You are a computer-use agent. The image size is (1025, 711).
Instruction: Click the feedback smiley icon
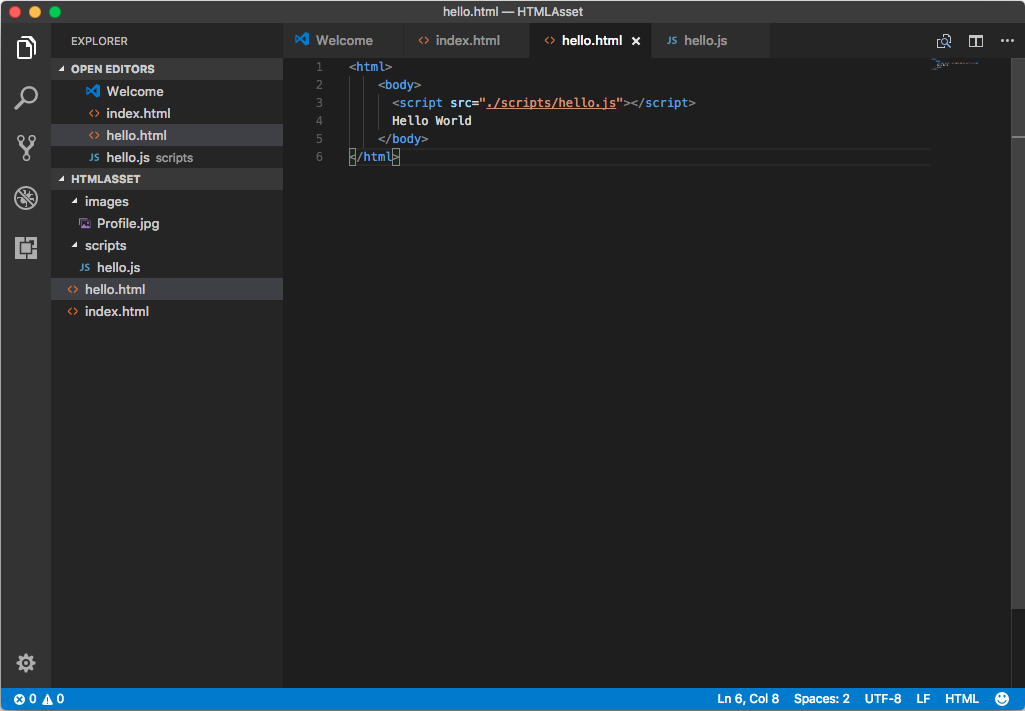(1001, 699)
